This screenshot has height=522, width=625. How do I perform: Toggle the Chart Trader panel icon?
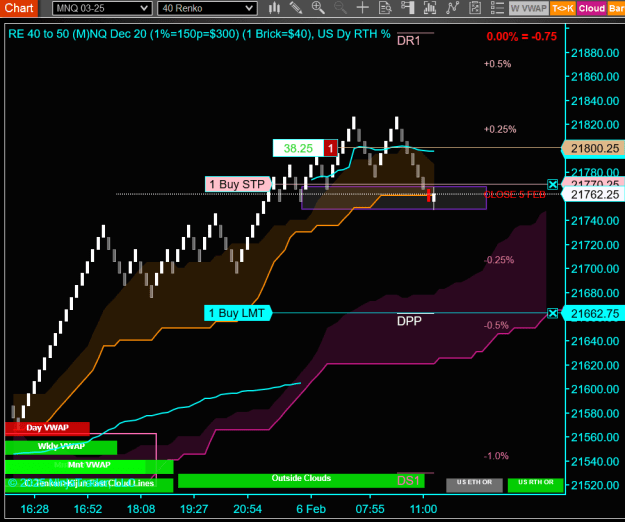(407, 8)
